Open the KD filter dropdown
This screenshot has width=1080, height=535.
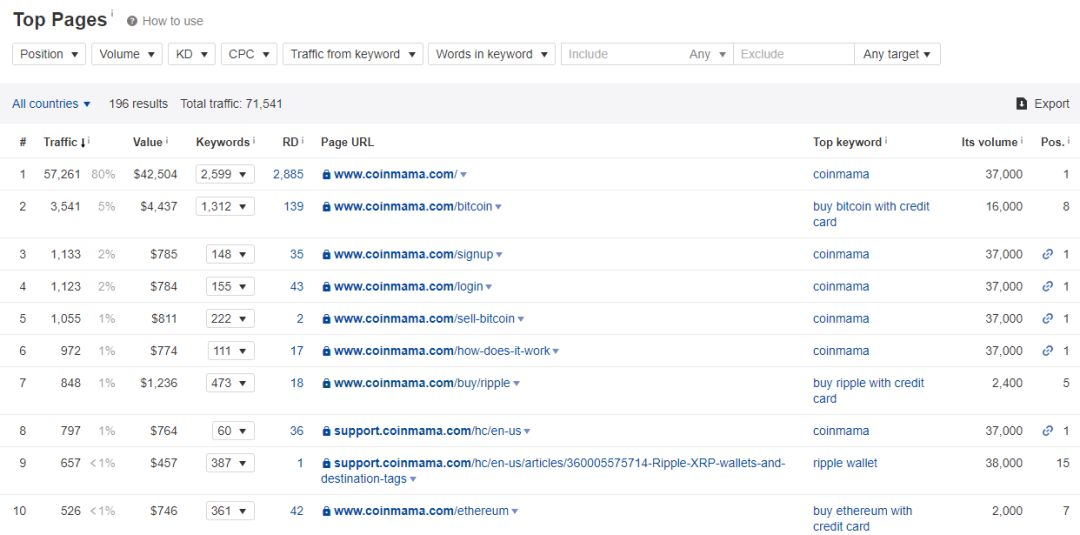pyautogui.click(x=191, y=54)
